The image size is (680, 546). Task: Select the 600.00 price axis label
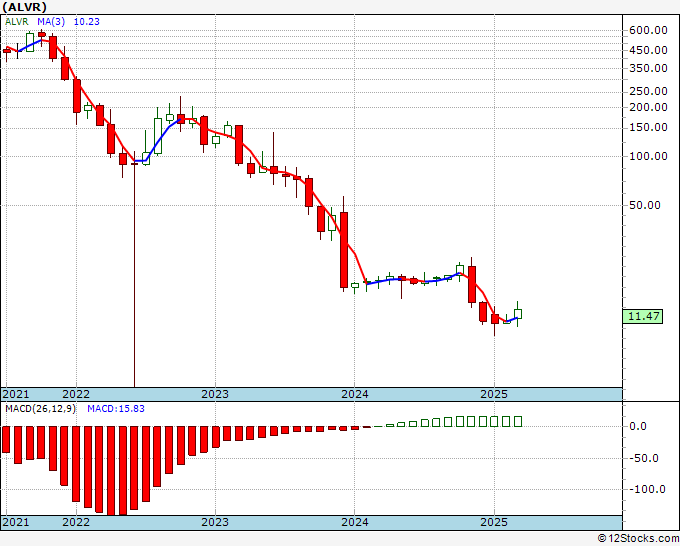tap(648, 30)
